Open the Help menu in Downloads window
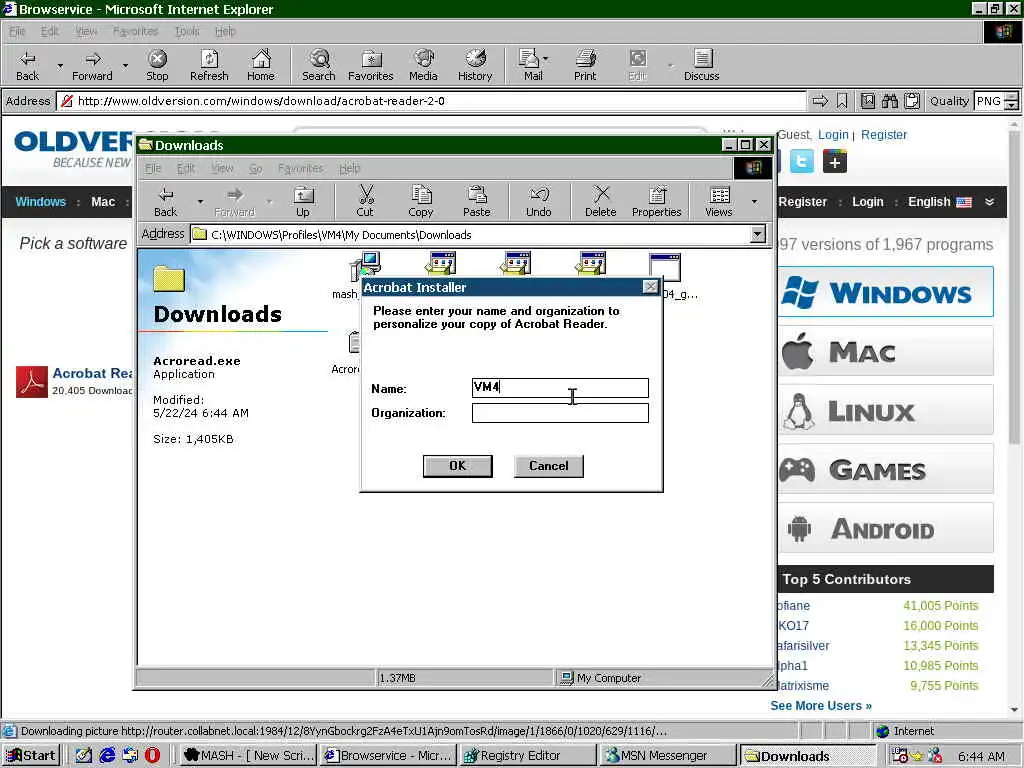 (349, 168)
